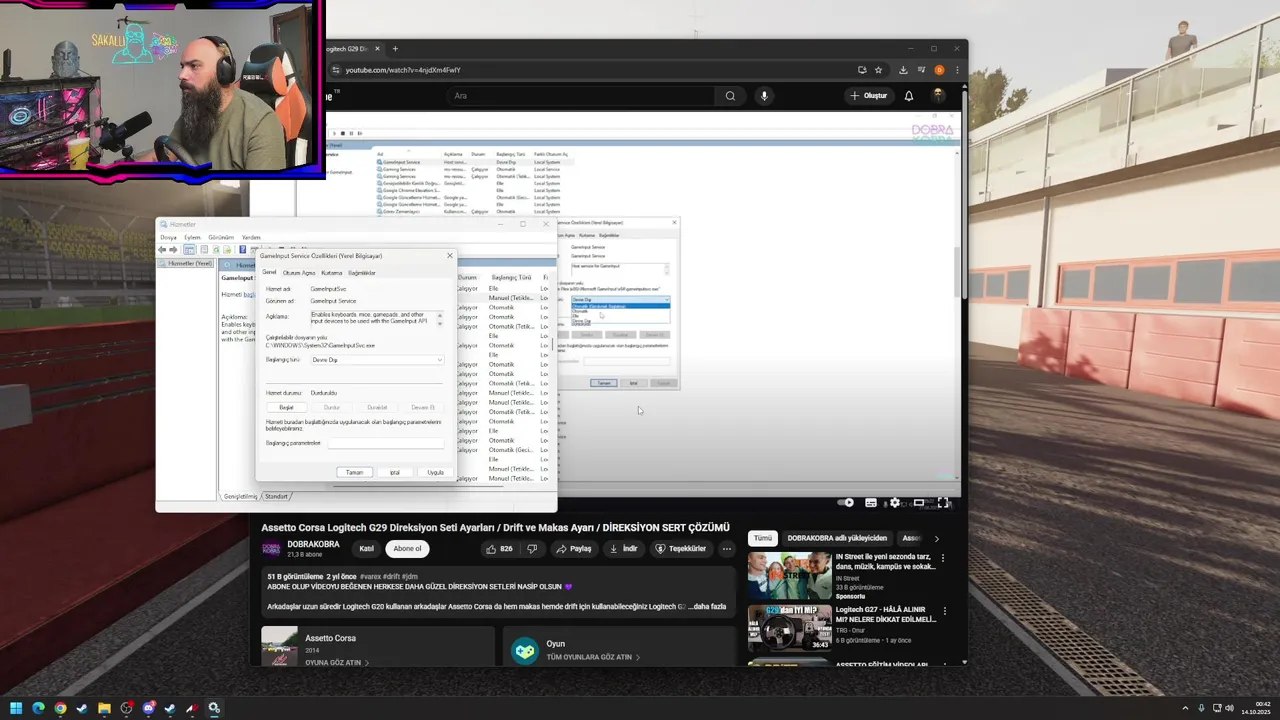Click the İptal button in properties dialog
This screenshot has width=1280, height=720.
pyautogui.click(x=395, y=472)
